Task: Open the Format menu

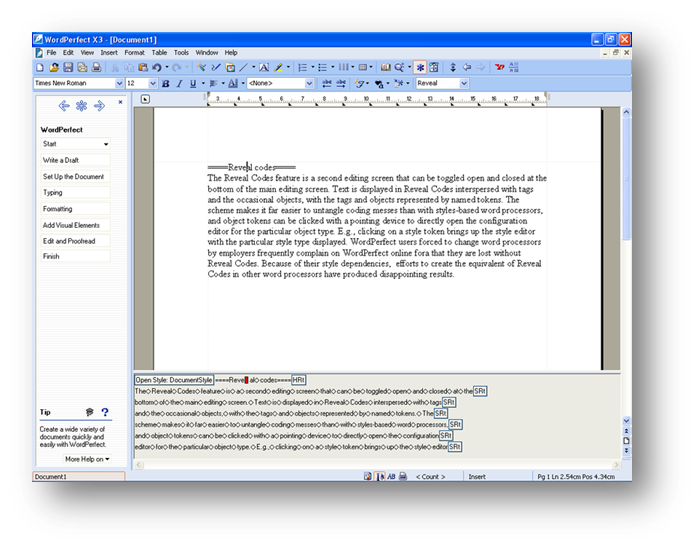Action: point(134,52)
